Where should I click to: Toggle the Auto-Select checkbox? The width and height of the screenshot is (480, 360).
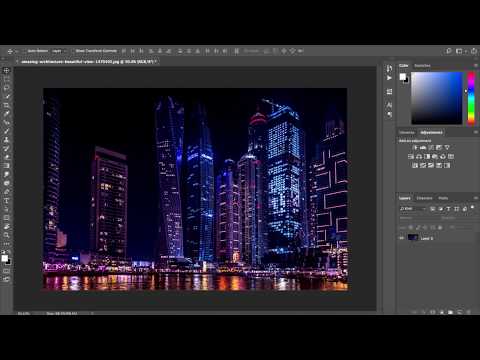(x=25, y=51)
